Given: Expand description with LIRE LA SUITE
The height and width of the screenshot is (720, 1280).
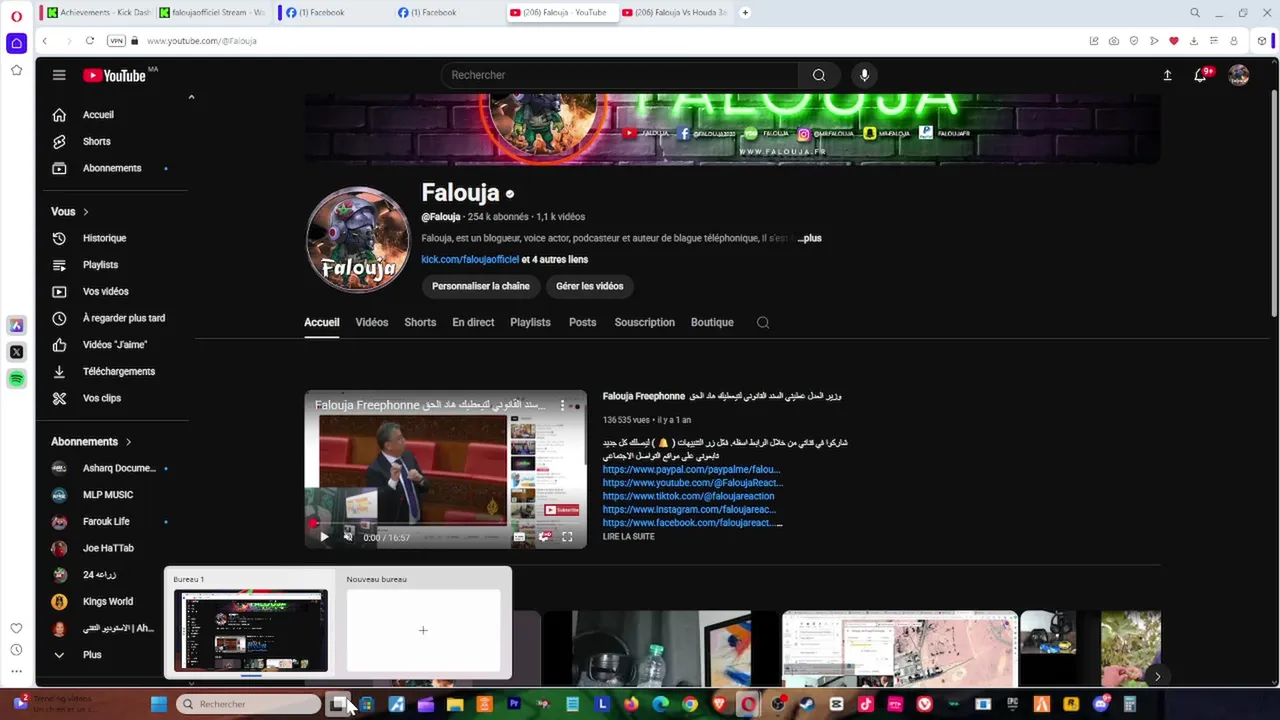Looking at the screenshot, I should [628, 537].
